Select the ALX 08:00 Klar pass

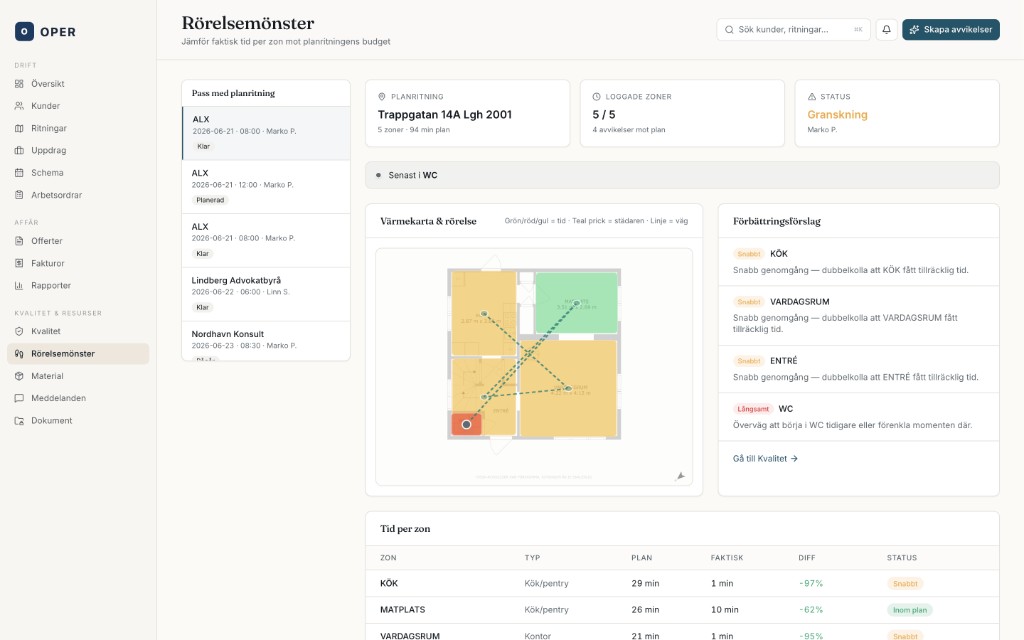tap(266, 133)
